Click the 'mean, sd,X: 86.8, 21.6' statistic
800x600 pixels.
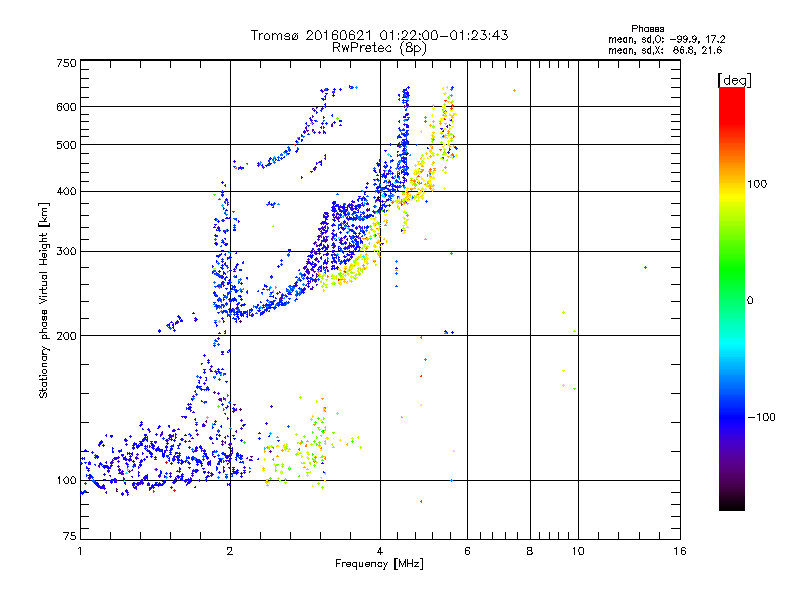[665, 50]
